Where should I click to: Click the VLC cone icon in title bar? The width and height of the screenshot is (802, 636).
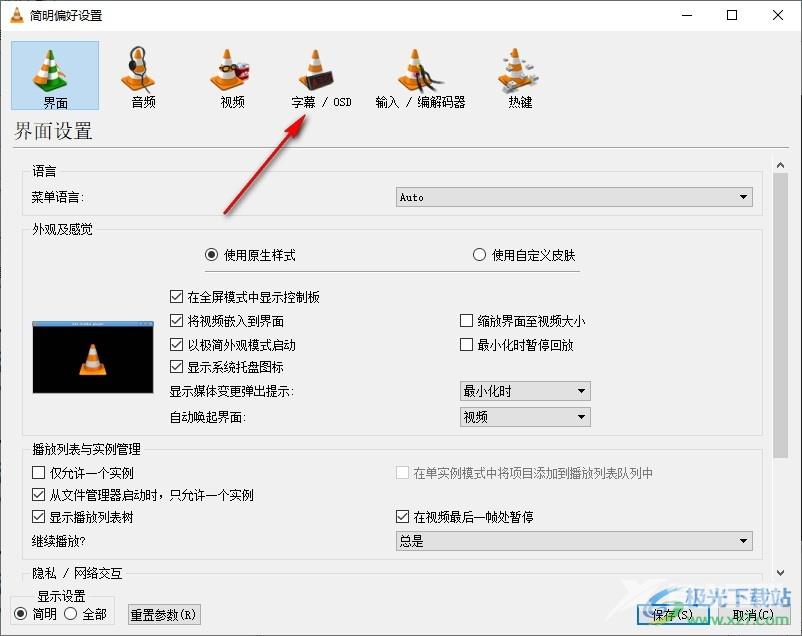[x=17, y=15]
